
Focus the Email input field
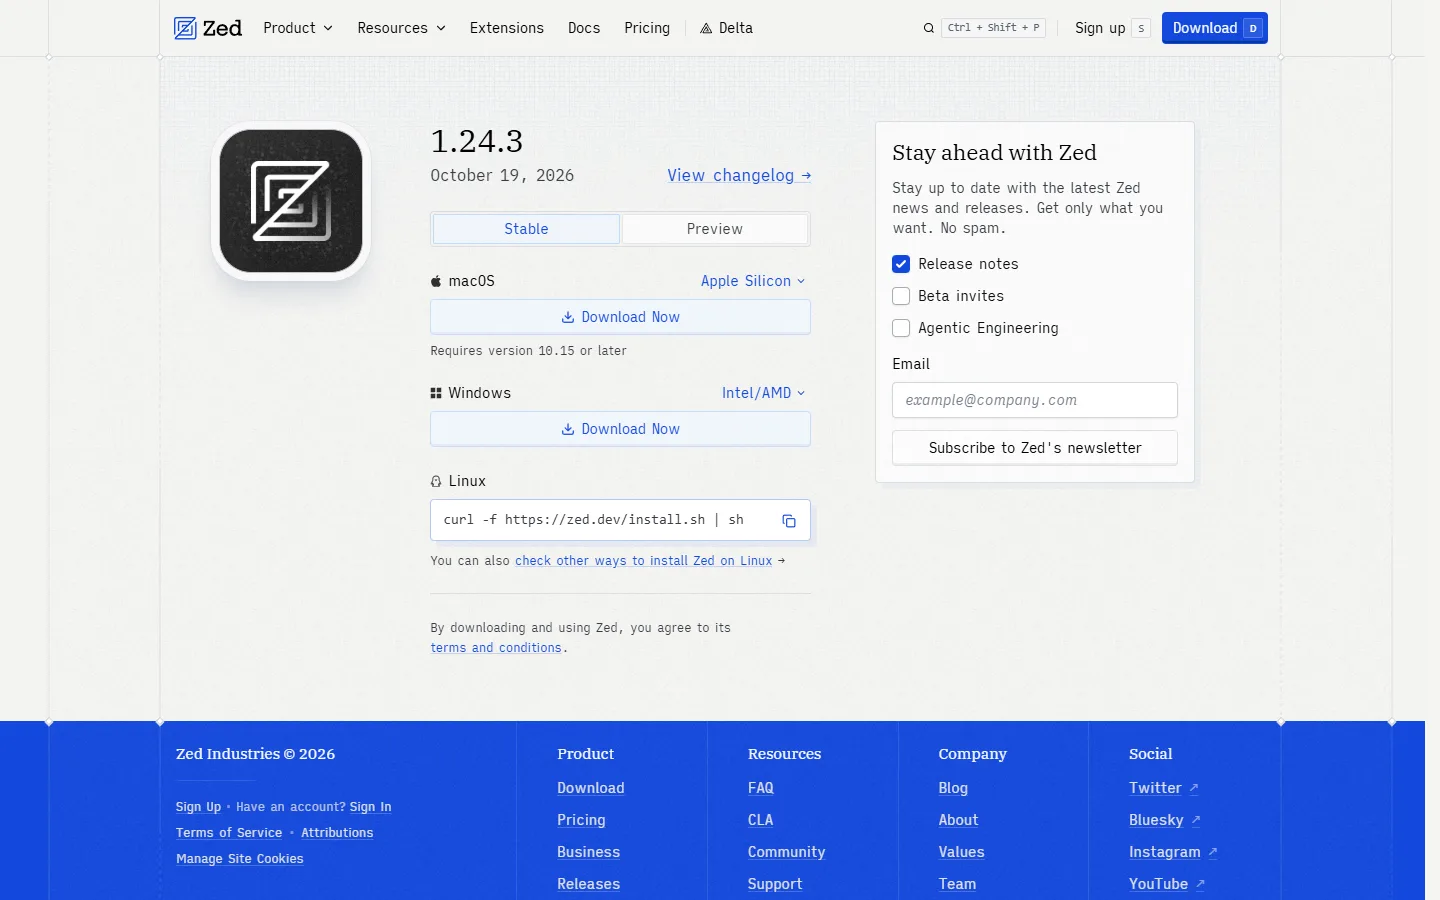(x=1035, y=400)
